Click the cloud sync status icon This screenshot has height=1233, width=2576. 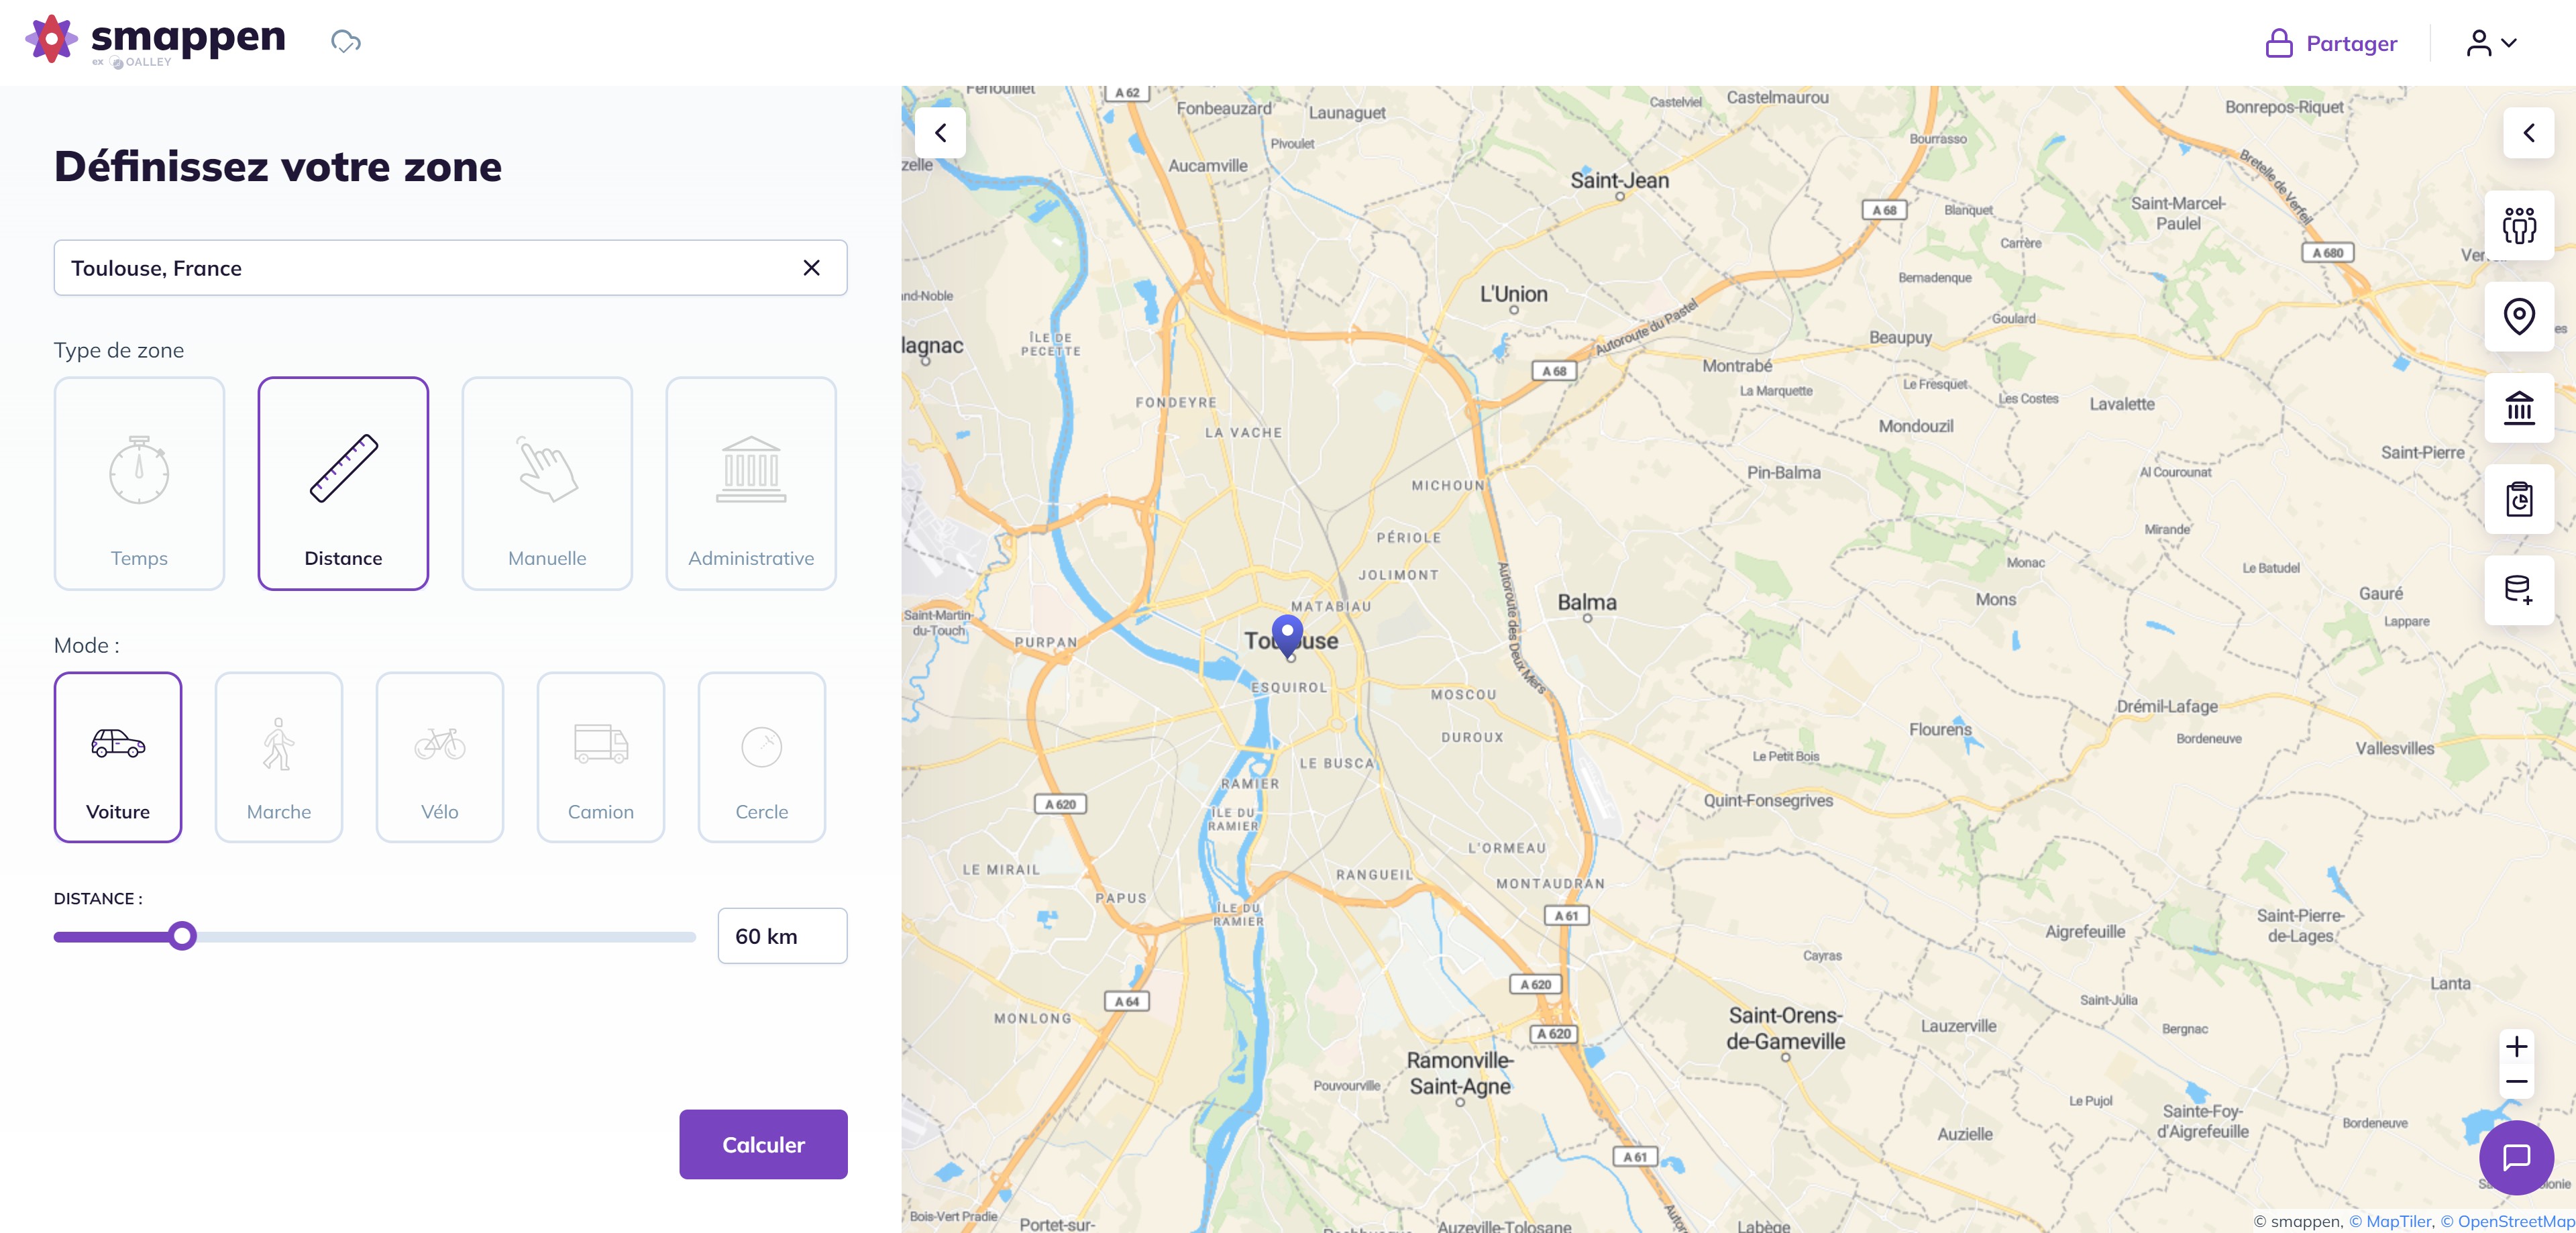(346, 42)
